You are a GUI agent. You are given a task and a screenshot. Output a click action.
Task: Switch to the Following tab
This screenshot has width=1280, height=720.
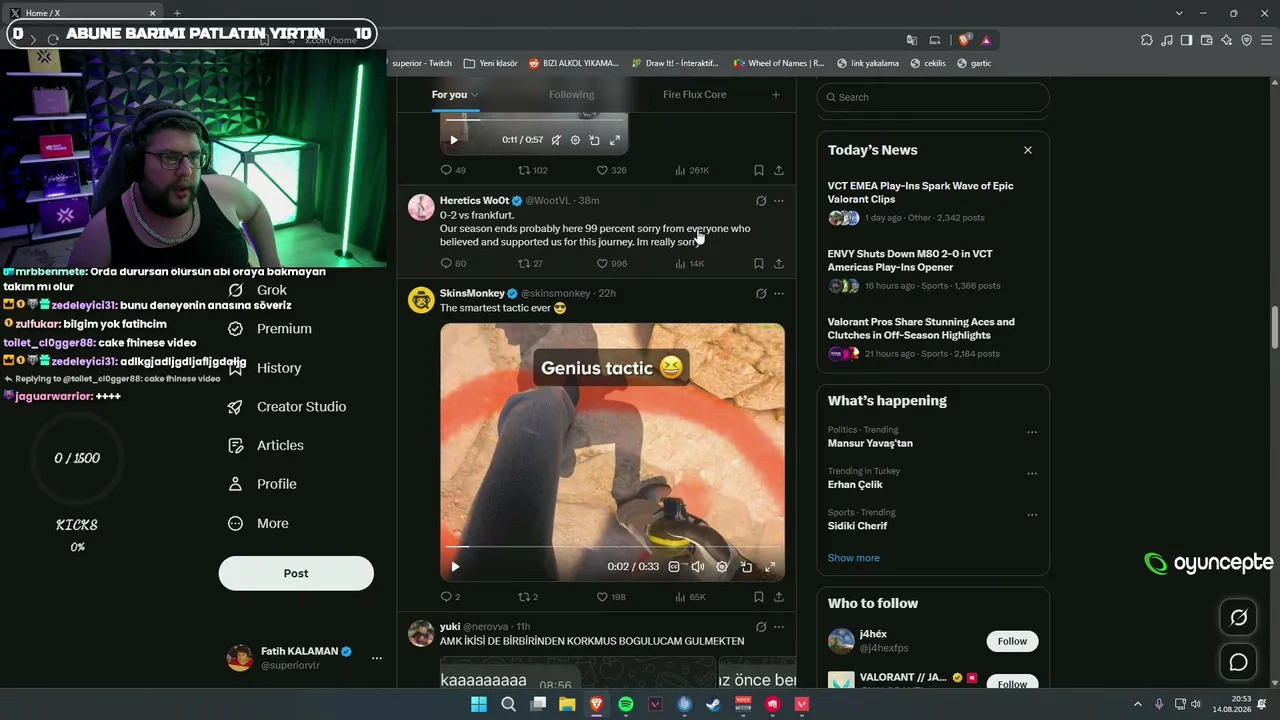click(571, 95)
